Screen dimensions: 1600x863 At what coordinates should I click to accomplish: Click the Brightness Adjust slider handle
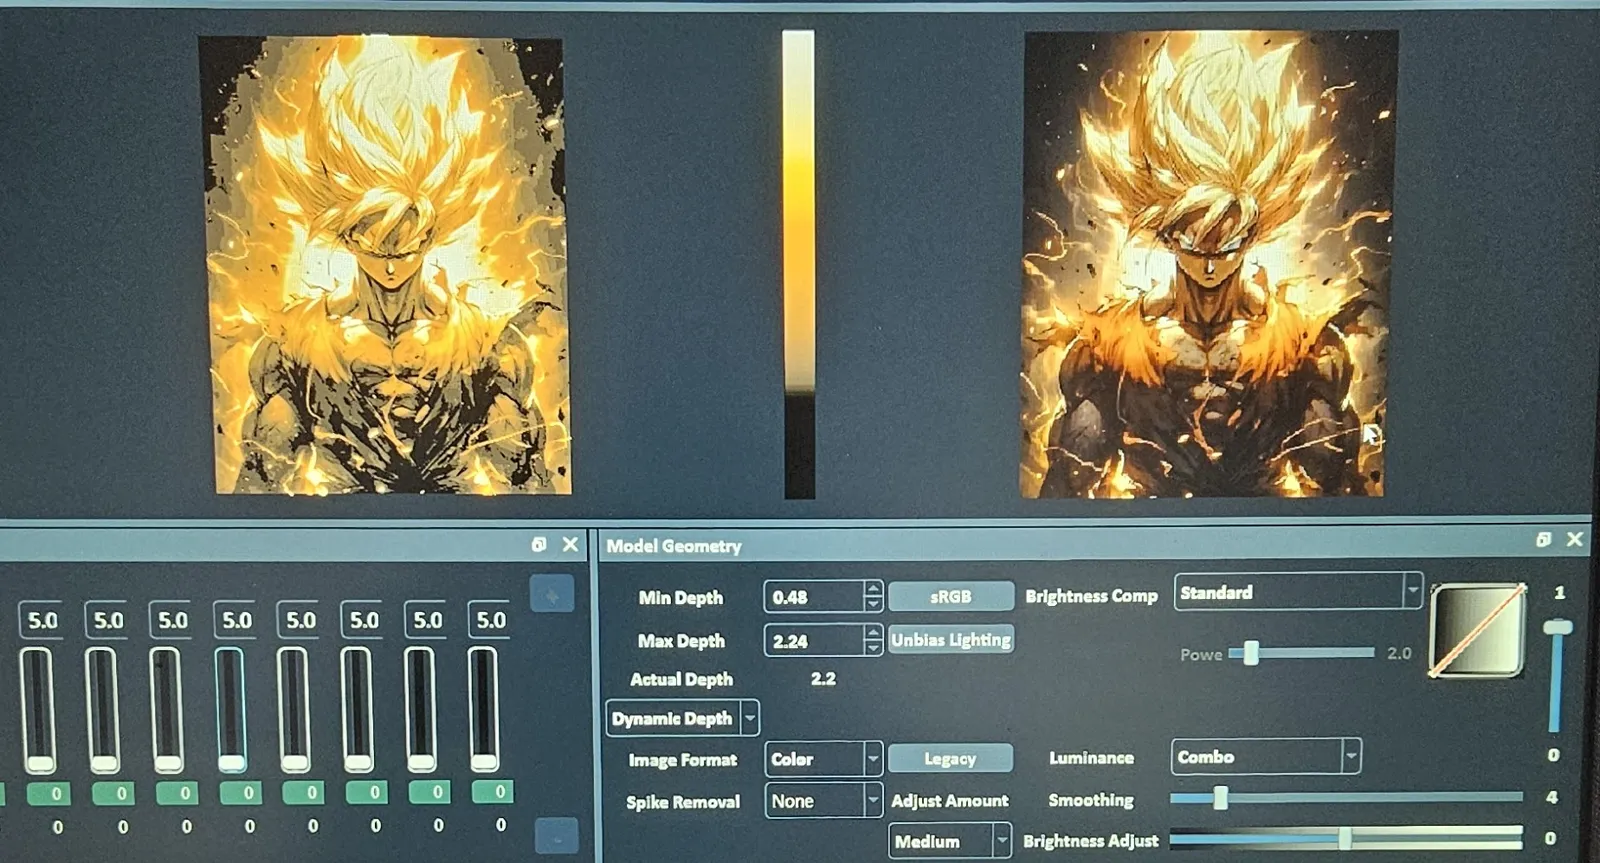(x=1345, y=837)
